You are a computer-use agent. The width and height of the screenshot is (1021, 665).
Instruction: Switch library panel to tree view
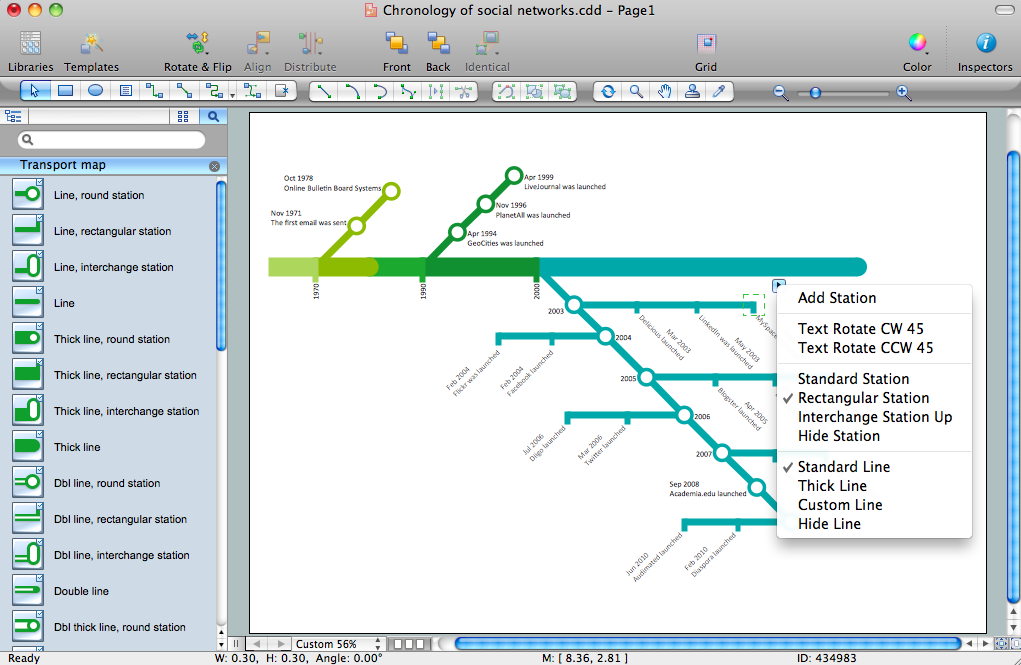(x=13, y=116)
